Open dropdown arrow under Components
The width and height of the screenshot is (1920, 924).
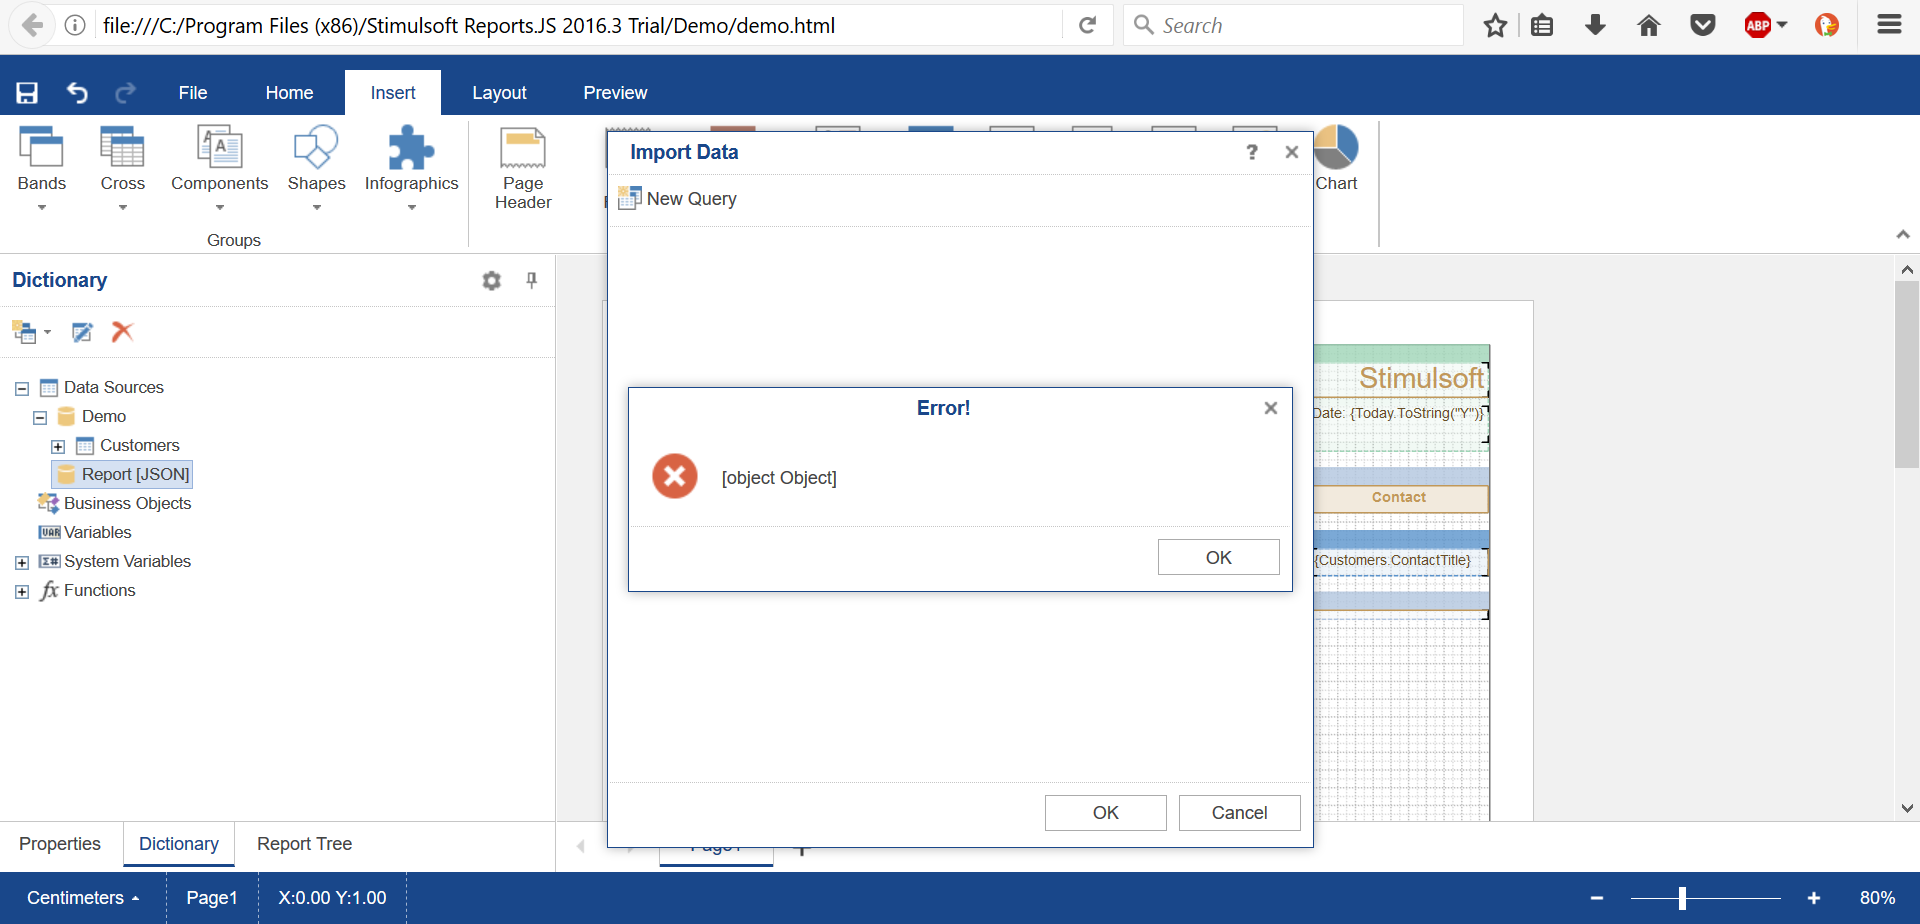(x=220, y=208)
